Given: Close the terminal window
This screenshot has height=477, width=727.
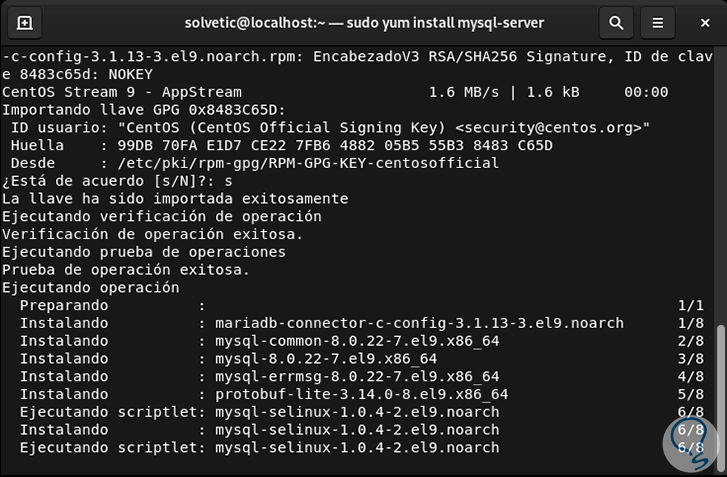Looking at the screenshot, I should point(703,22).
